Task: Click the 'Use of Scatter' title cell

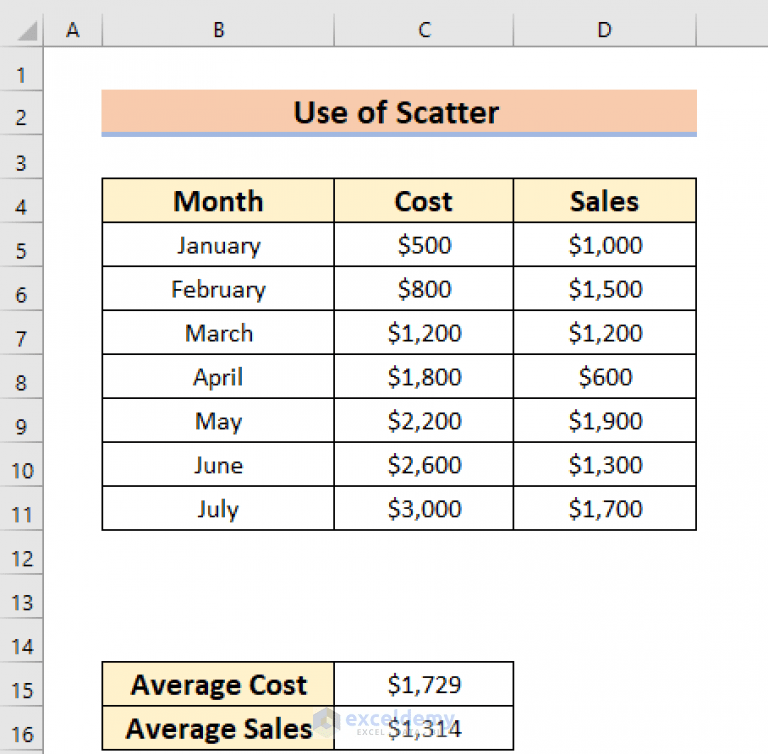Action: pyautogui.click(x=398, y=113)
